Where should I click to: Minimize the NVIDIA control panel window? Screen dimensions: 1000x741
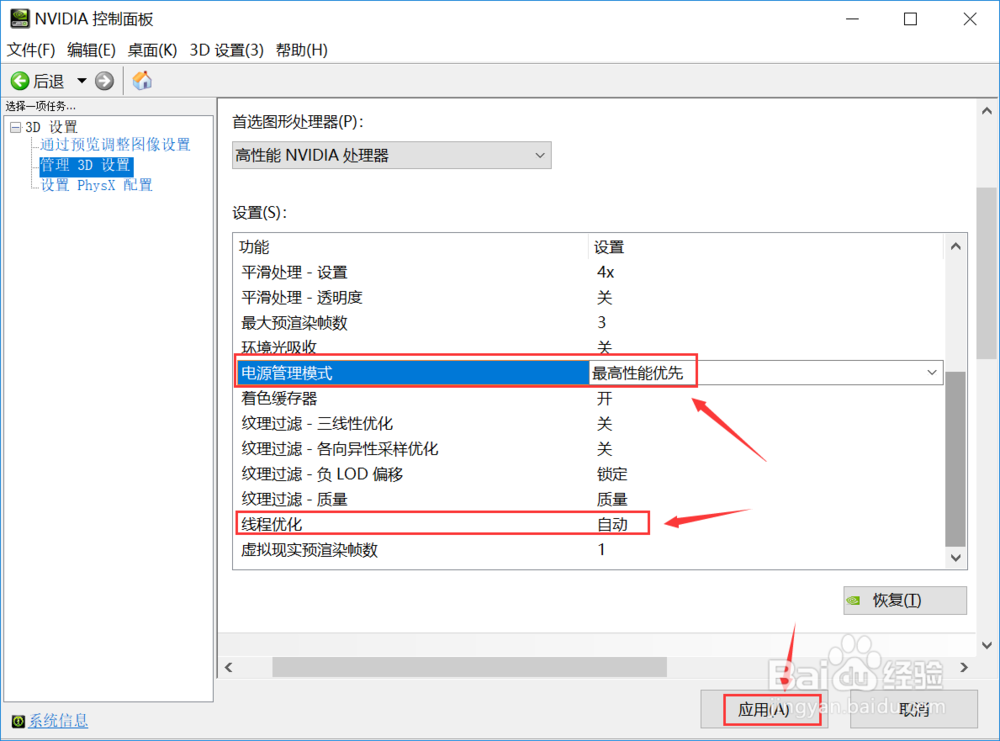click(x=852, y=19)
